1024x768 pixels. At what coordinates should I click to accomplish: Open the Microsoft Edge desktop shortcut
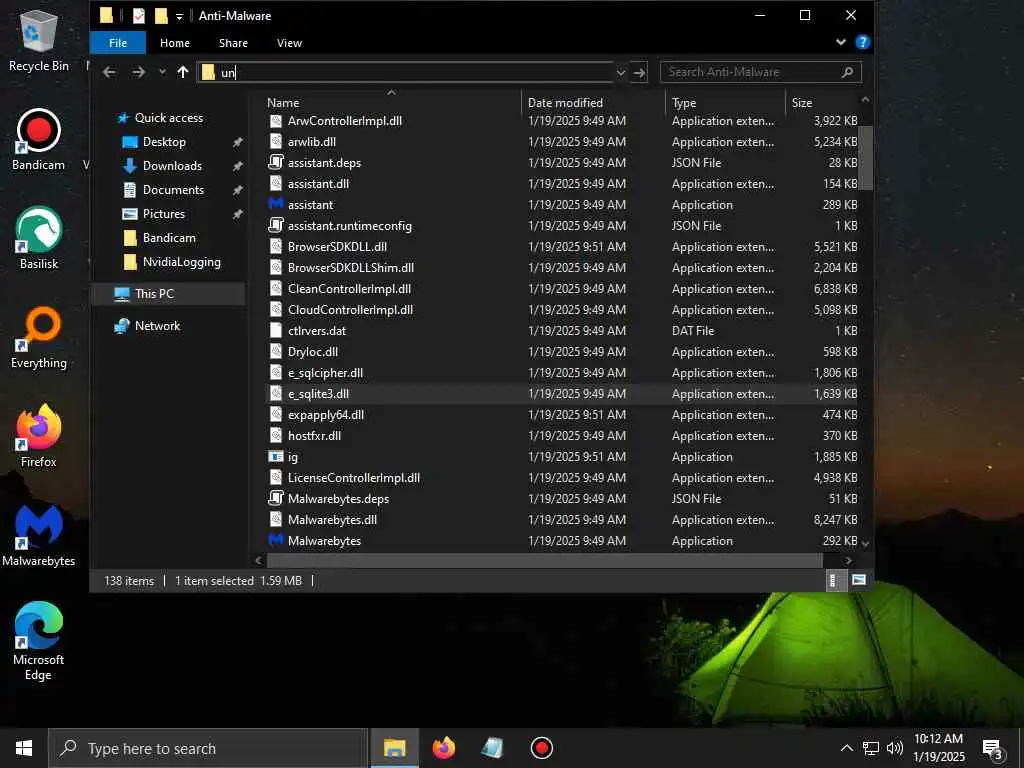[x=39, y=641]
